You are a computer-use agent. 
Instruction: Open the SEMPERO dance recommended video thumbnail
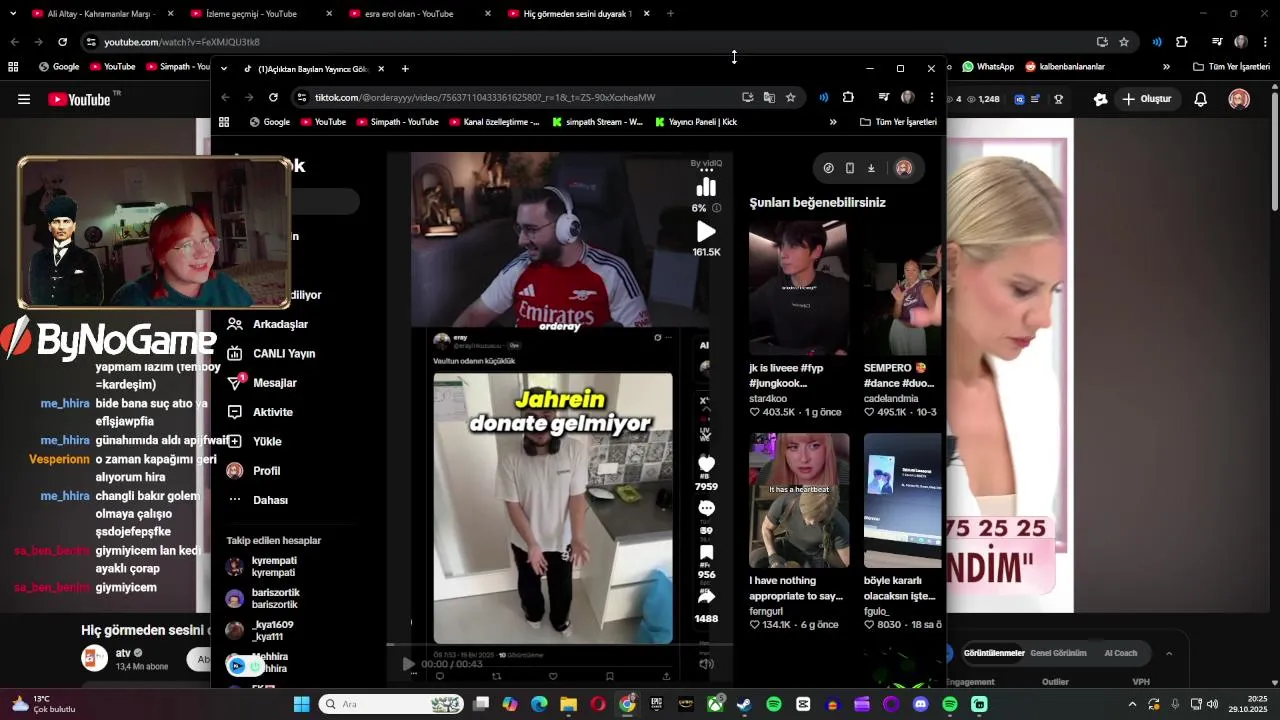tap(902, 289)
